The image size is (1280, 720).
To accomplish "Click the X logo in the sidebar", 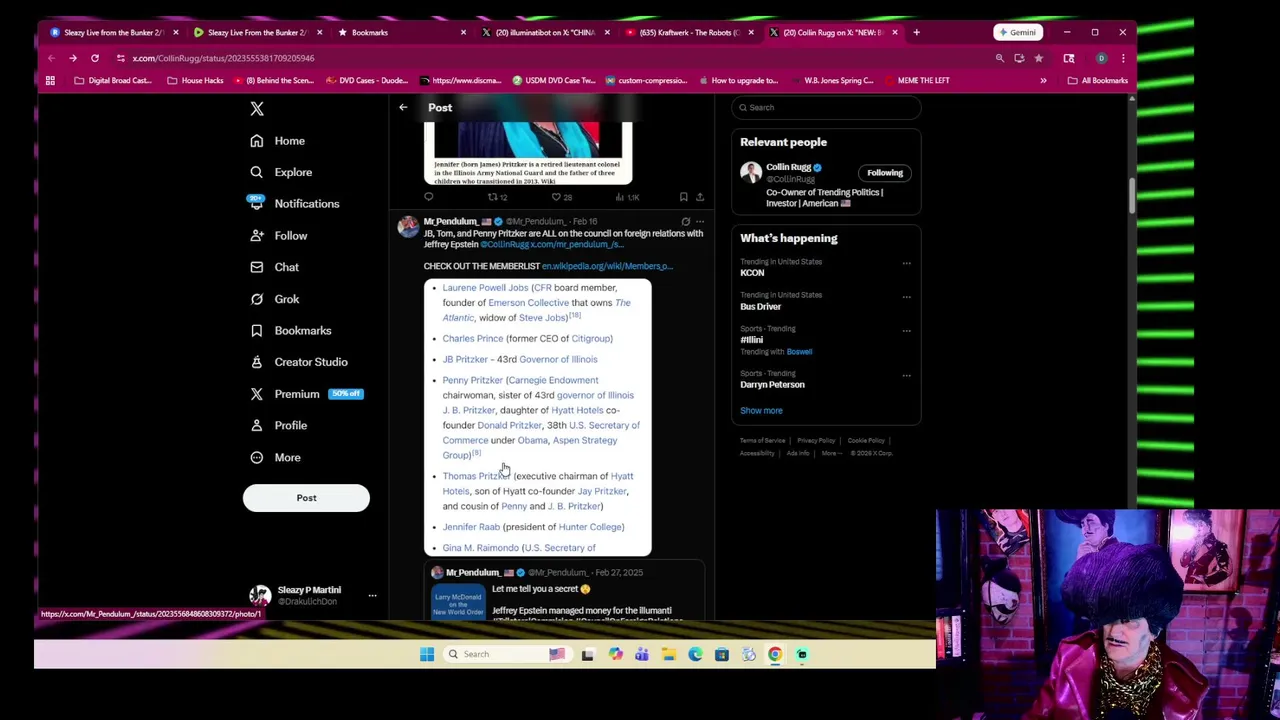I will click(257, 108).
